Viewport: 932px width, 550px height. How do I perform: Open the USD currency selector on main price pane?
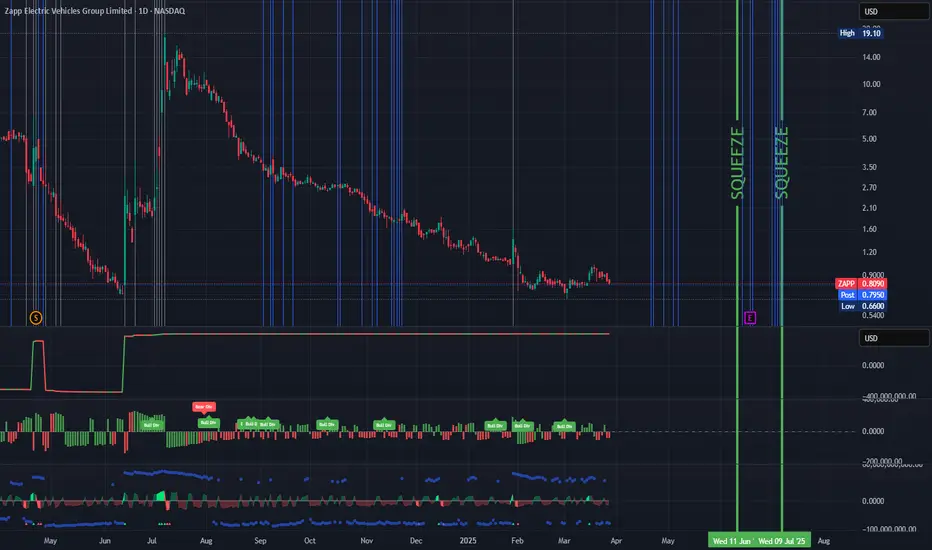(x=894, y=11)
